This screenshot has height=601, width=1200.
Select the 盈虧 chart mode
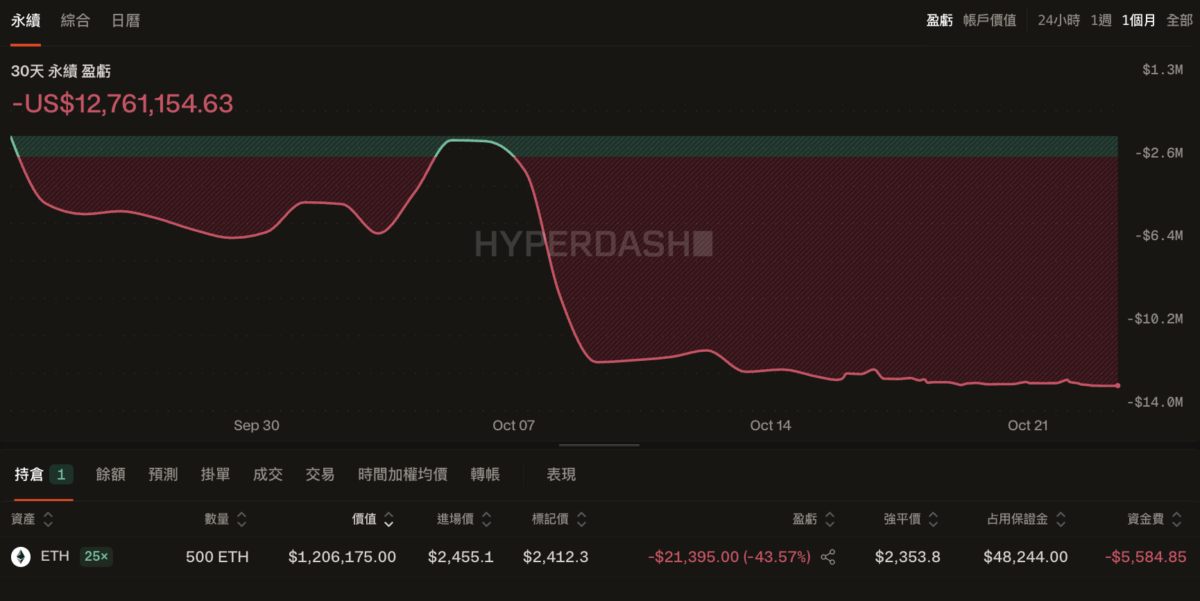(939, 20)
